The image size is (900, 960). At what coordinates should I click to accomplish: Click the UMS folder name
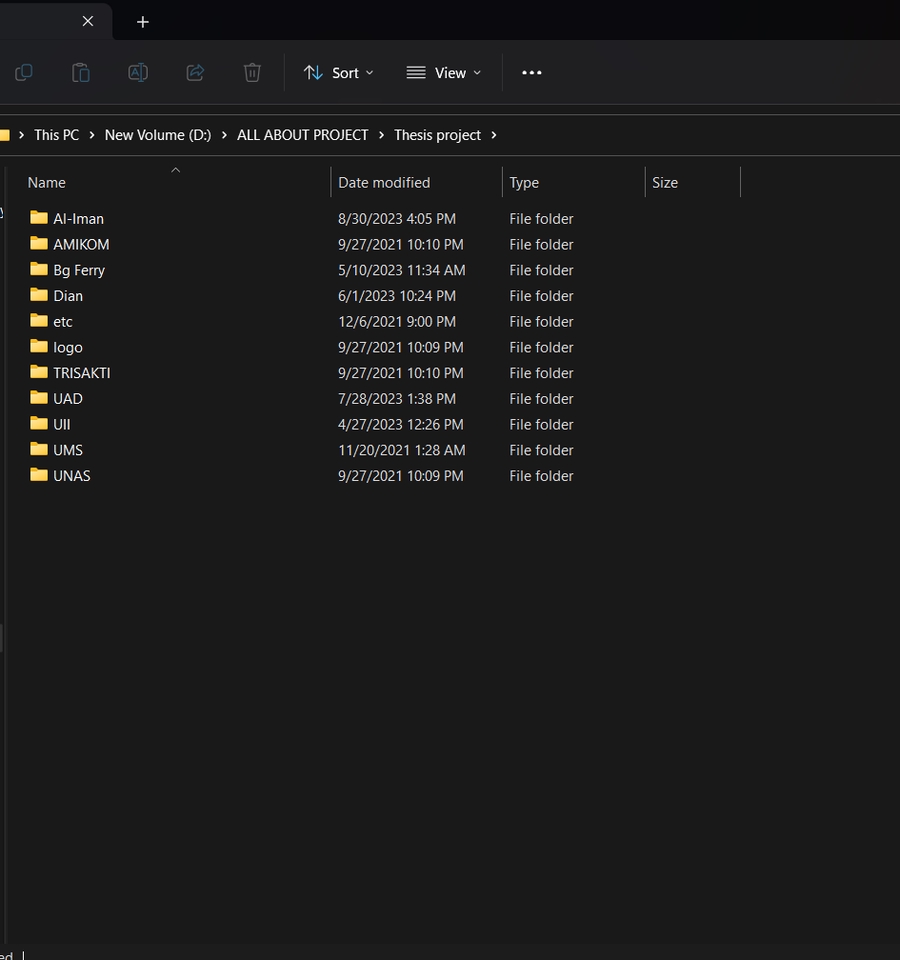[68, 450]
